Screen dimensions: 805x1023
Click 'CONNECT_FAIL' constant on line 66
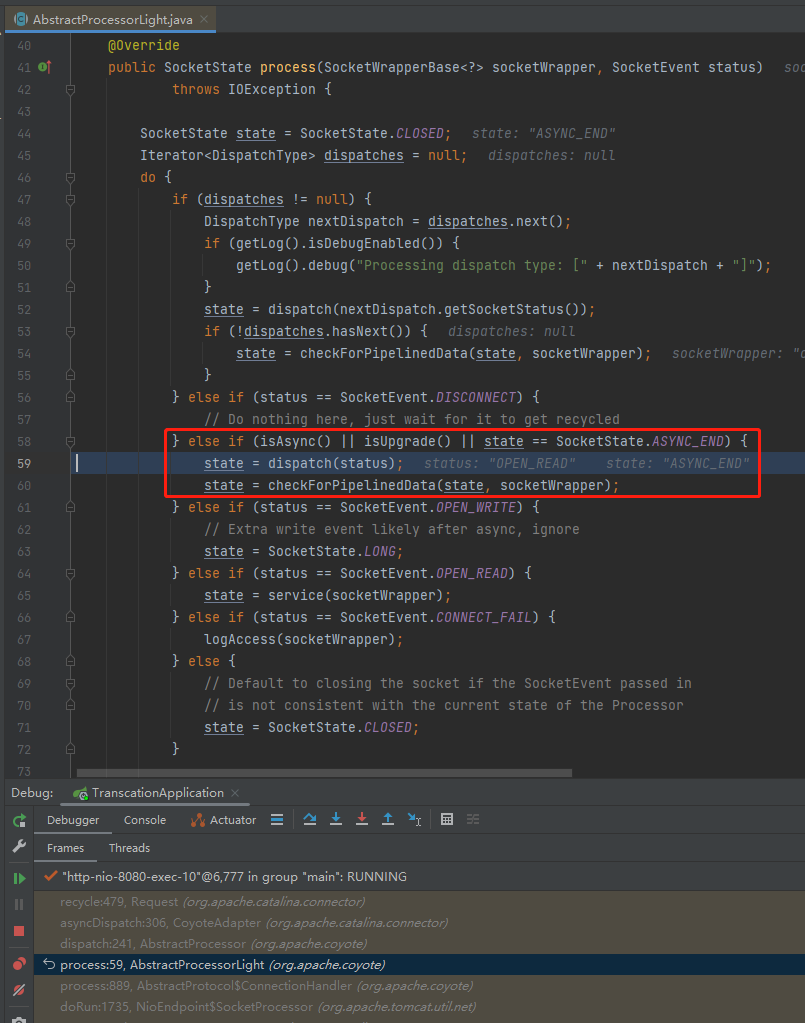click(483, 617)
